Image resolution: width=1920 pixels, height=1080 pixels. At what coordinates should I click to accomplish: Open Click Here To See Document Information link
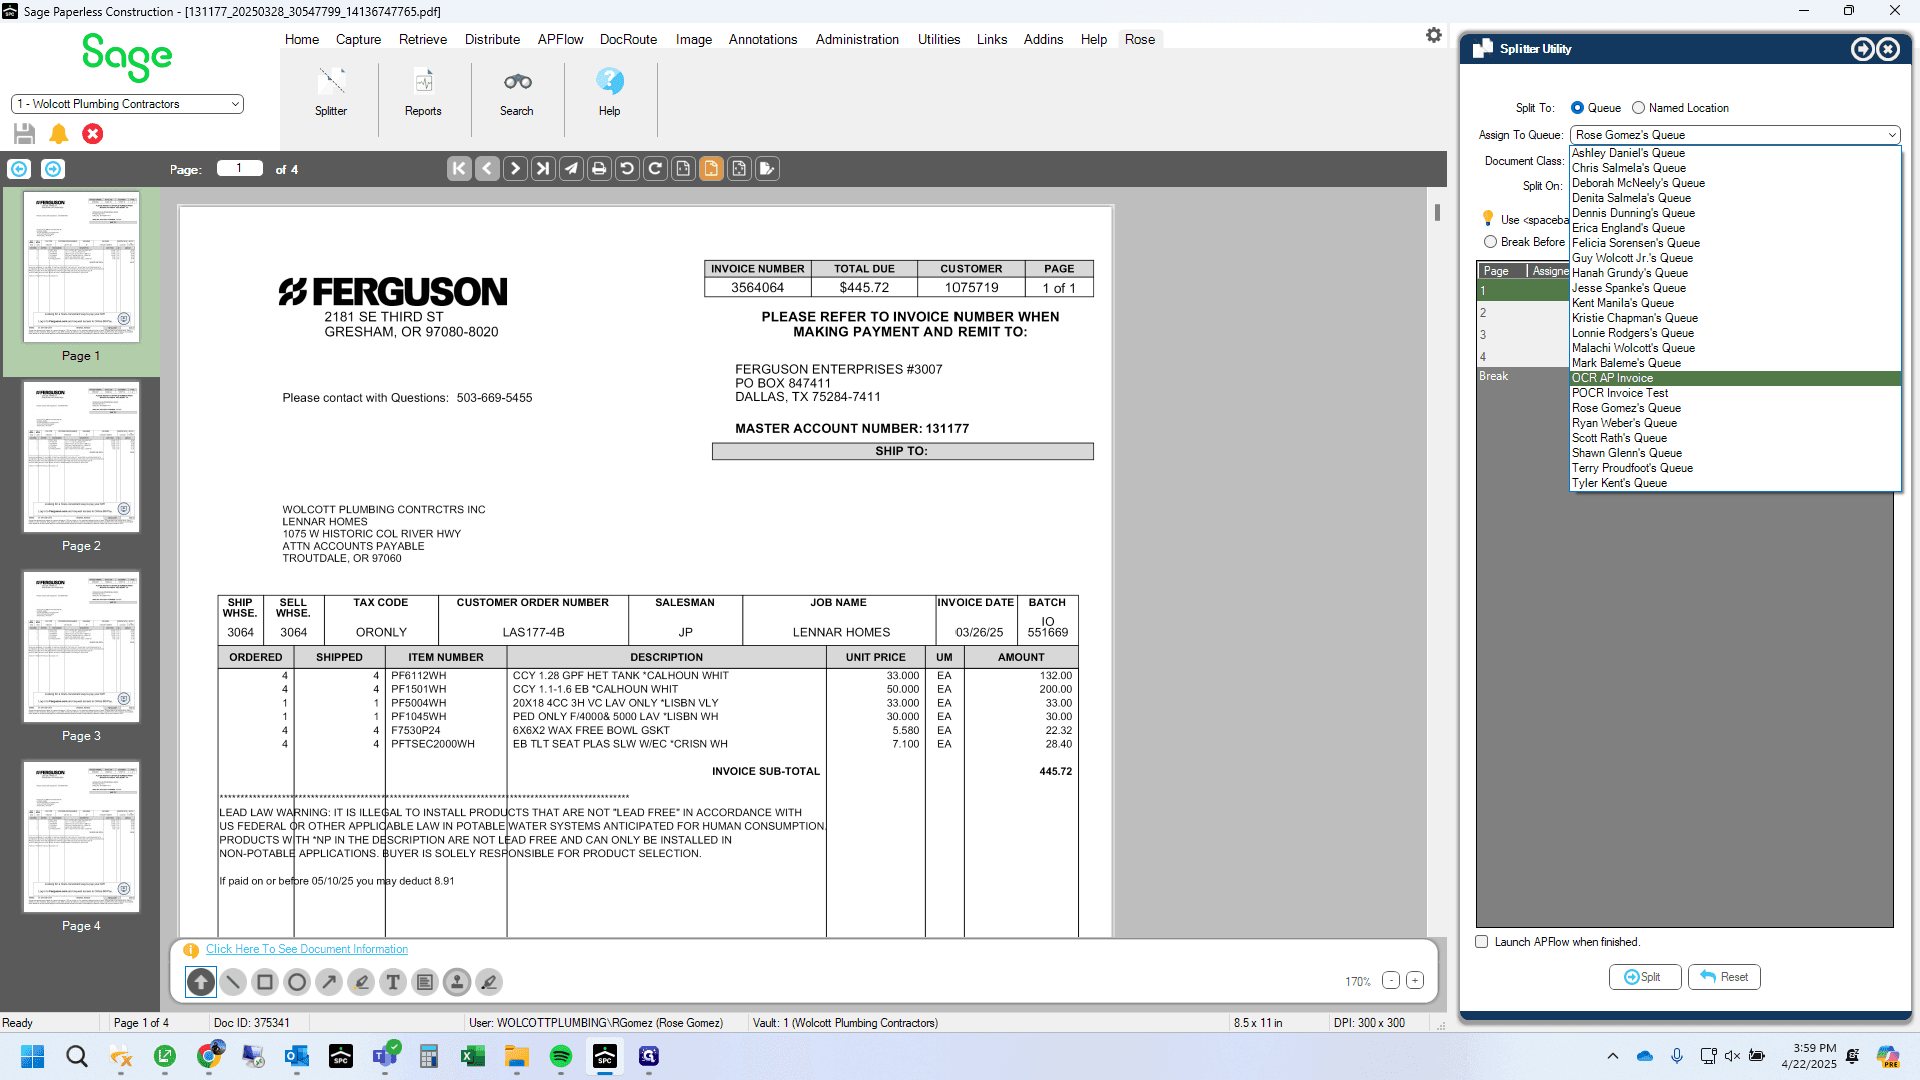(307, 949)
